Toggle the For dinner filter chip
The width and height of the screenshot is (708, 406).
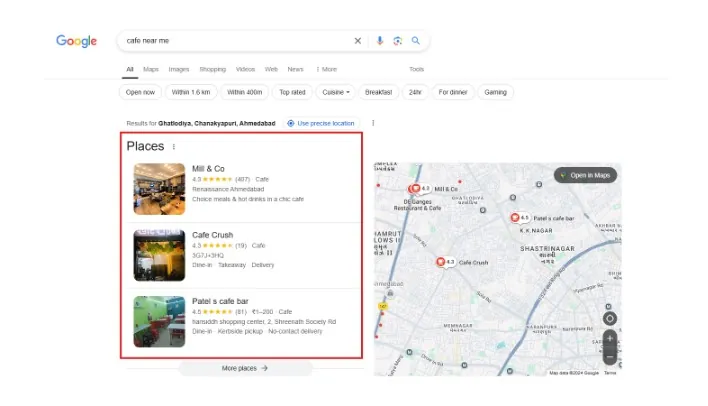pos(453,92)
